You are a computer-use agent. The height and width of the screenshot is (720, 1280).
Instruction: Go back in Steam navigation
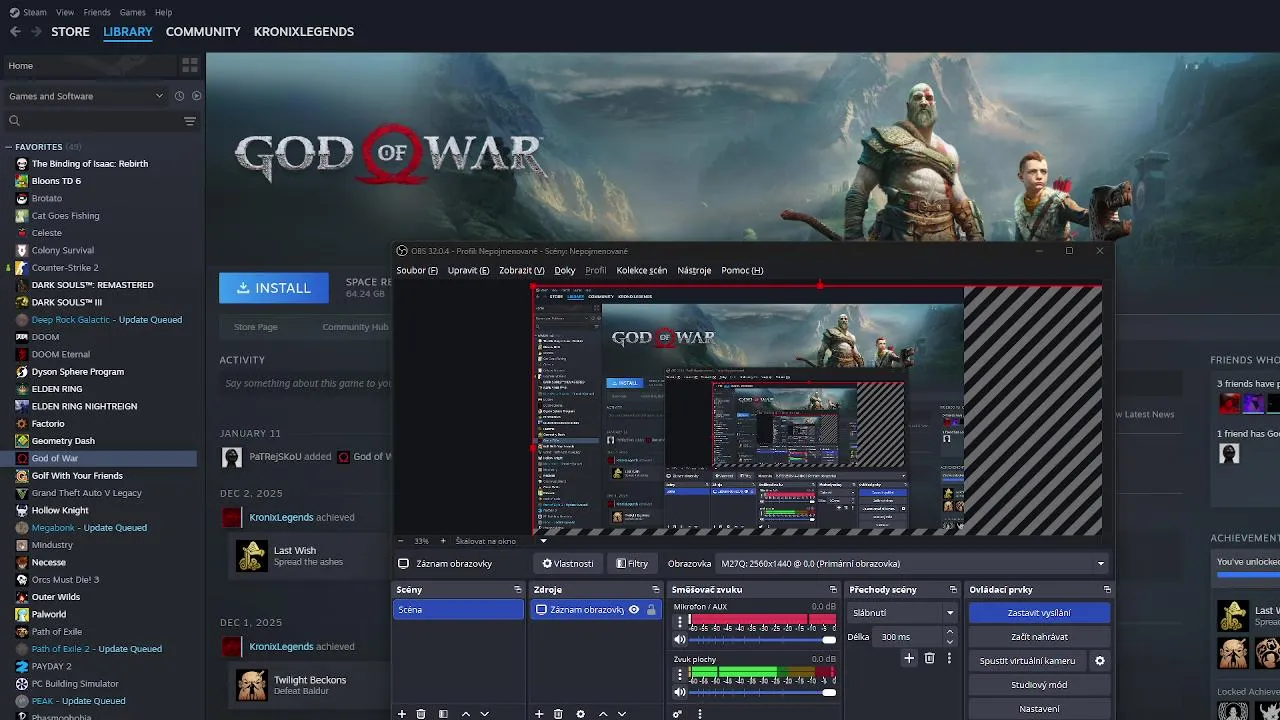15,32
